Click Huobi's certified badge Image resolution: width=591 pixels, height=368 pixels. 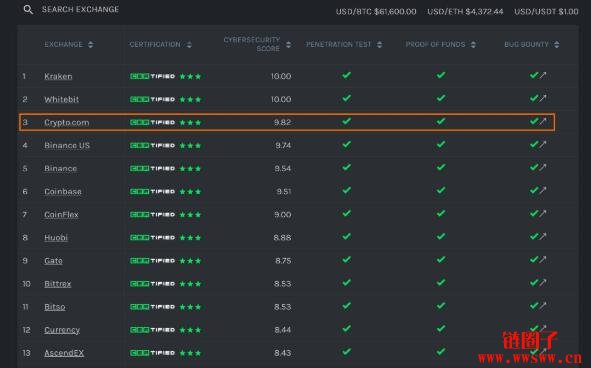pyautogui.click(x=152, y=238)
